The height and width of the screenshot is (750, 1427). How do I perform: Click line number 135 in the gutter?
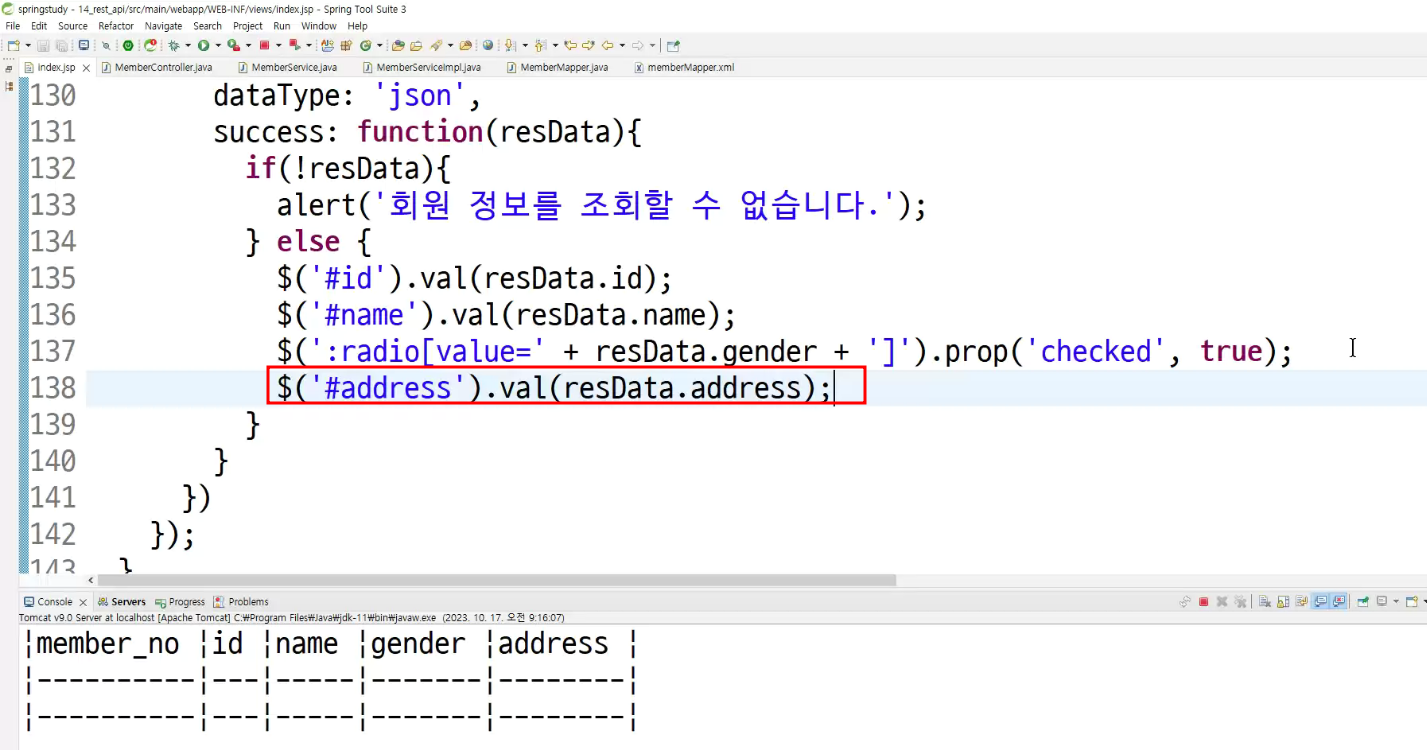pyautogui.click(x=53, y=277)
